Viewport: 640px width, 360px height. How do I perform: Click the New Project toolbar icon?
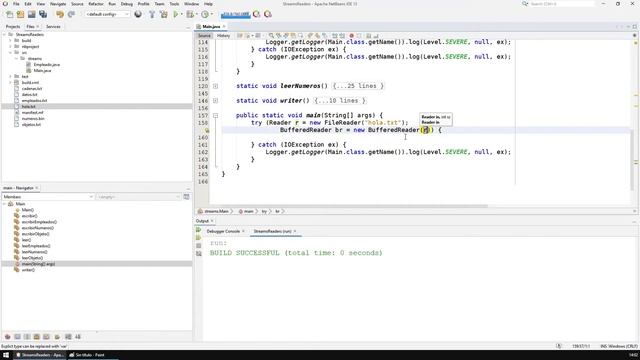(x=20, y=14)
